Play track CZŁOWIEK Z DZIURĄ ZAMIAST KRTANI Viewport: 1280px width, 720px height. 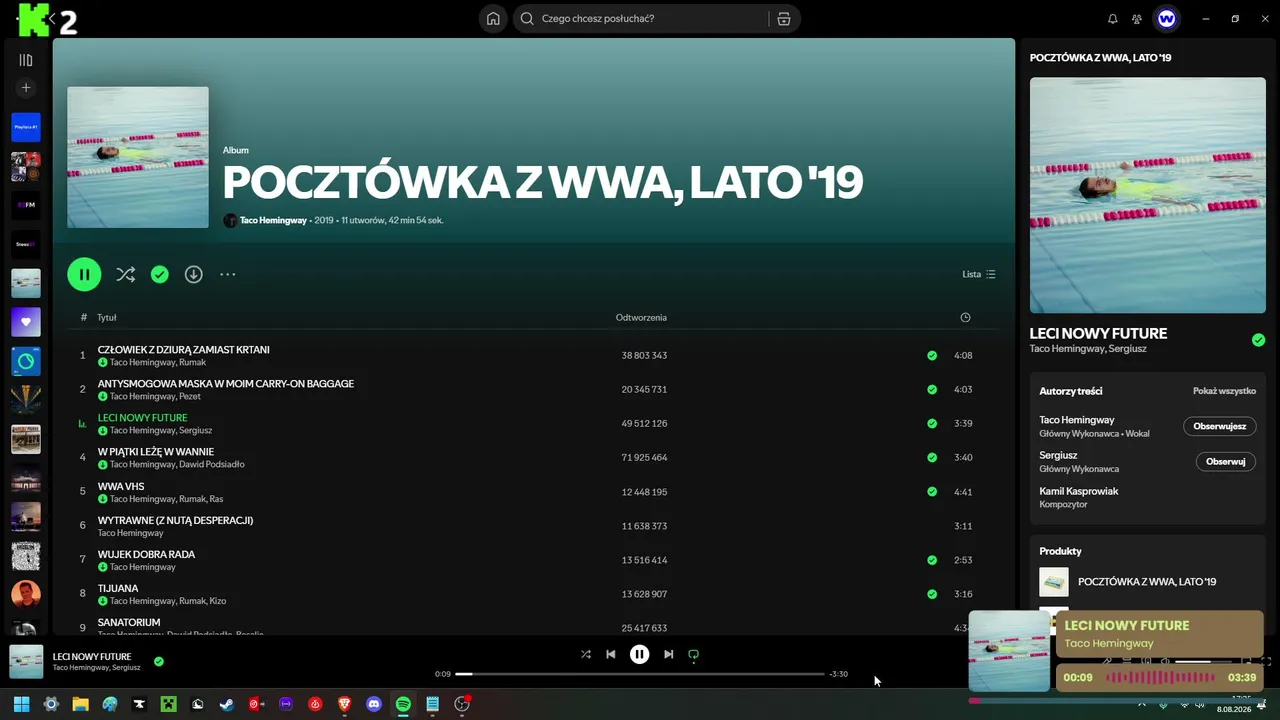tap(184, 350)
